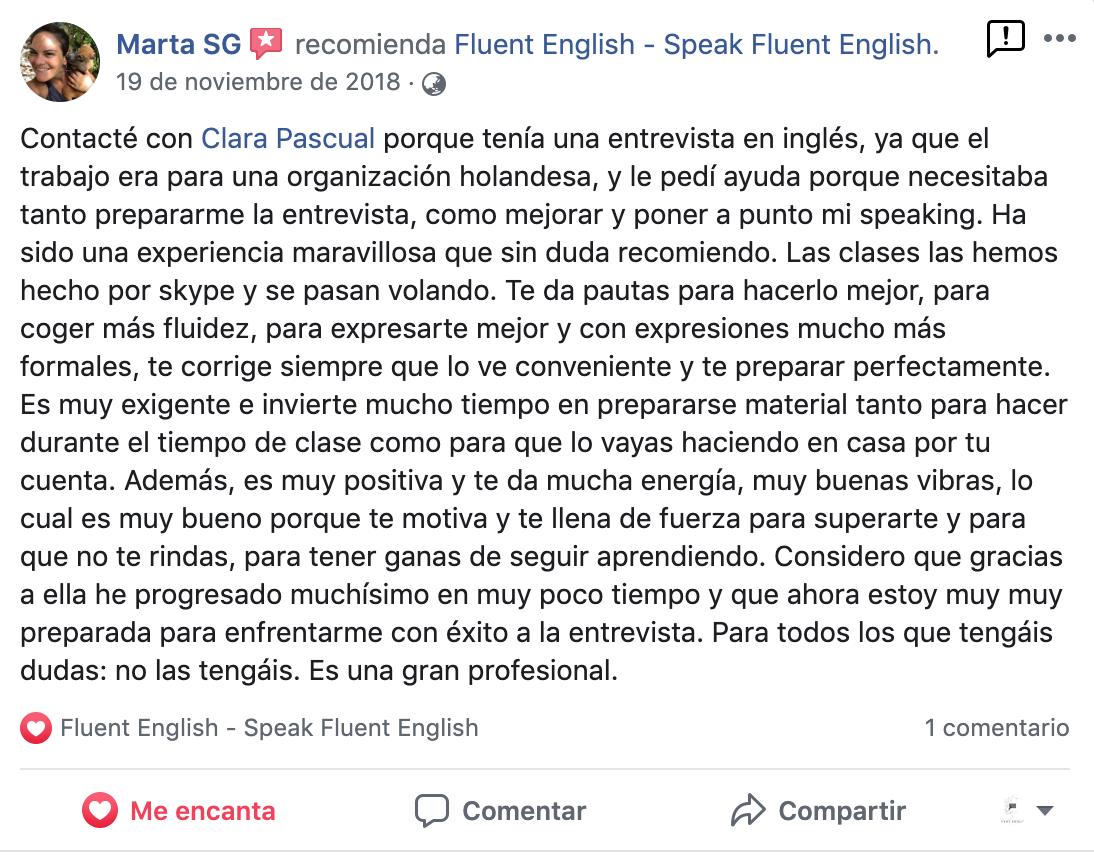Click Marta SG's profile picture
The image size is (1094, 862).
pyautogui.click(x=60, y=62)
